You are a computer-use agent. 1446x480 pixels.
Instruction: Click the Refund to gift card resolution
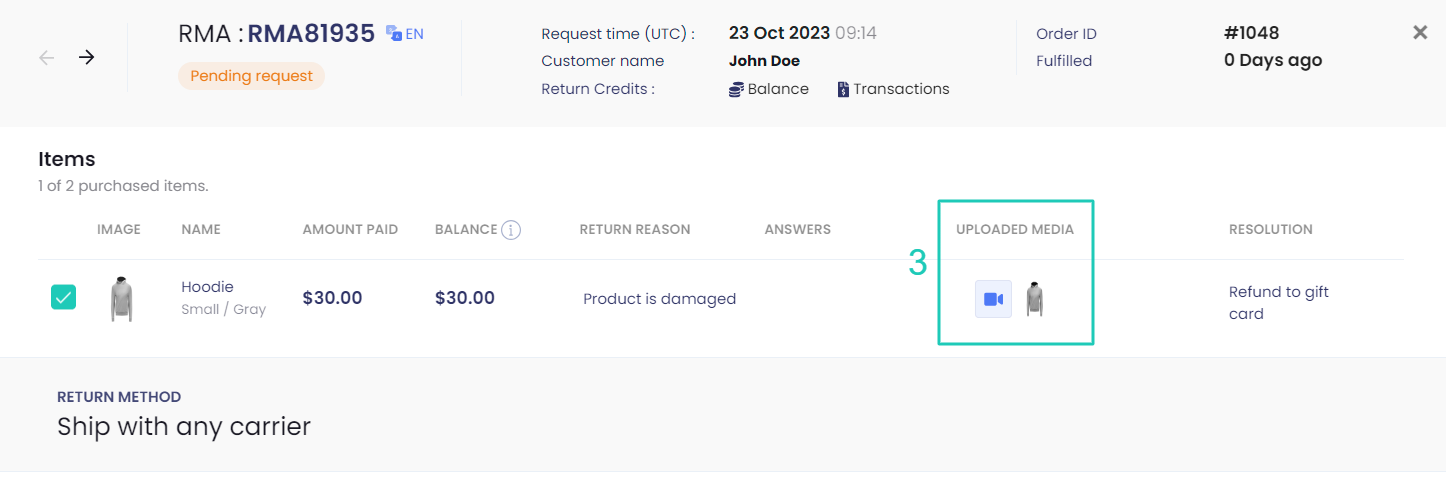tap(1279, 303)
